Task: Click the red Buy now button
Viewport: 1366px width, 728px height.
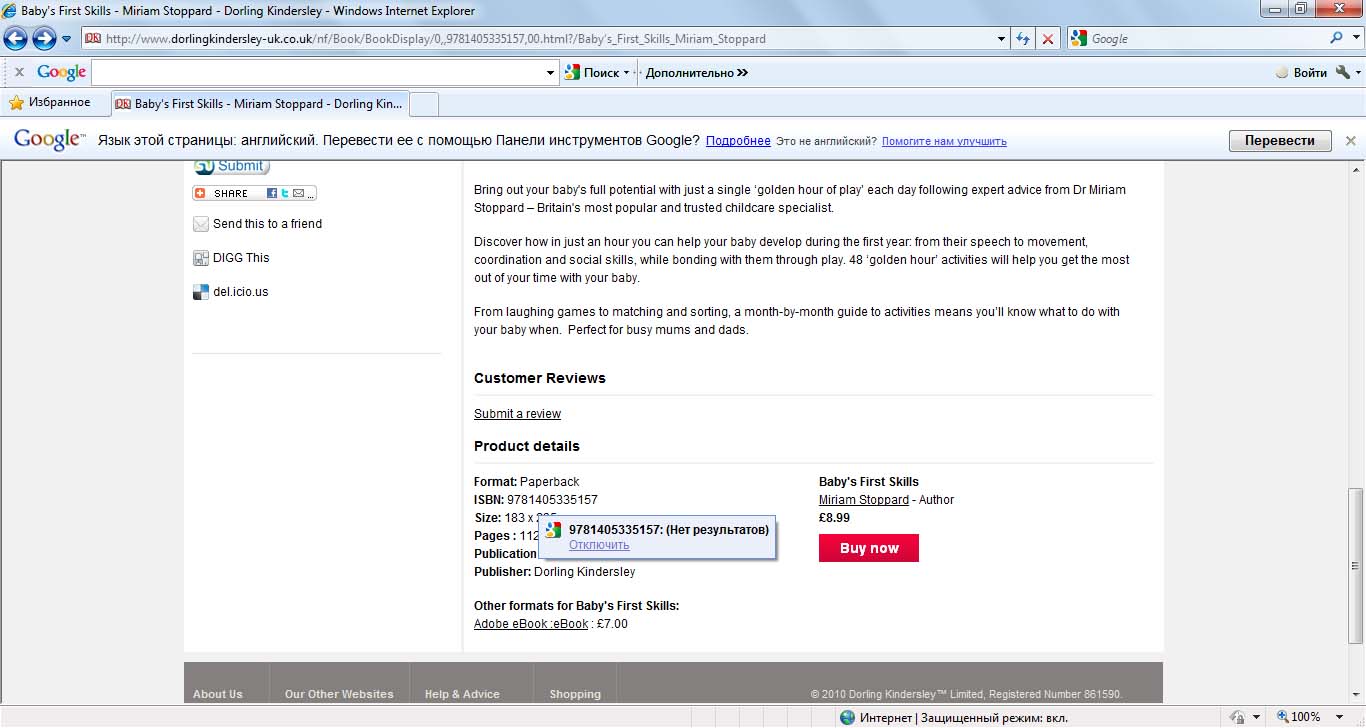Action: point(869,548)
